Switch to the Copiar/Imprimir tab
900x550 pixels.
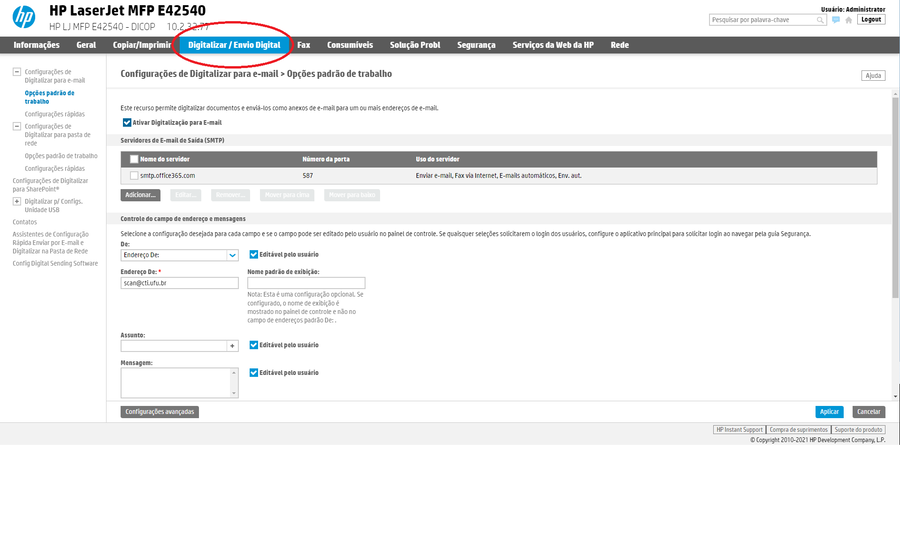pos(142,45)
